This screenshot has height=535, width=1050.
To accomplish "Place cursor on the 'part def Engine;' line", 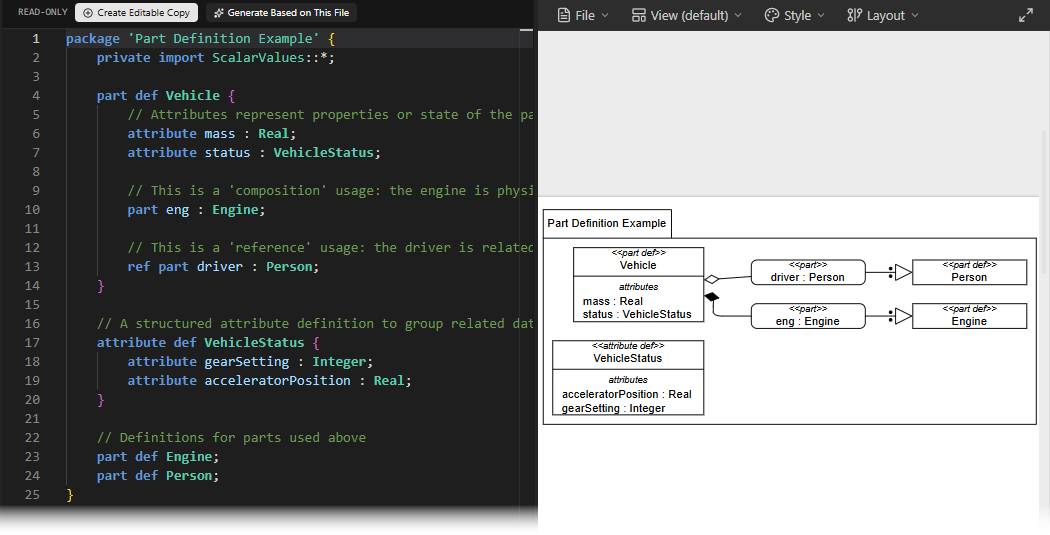I will [x=157, y=457].
